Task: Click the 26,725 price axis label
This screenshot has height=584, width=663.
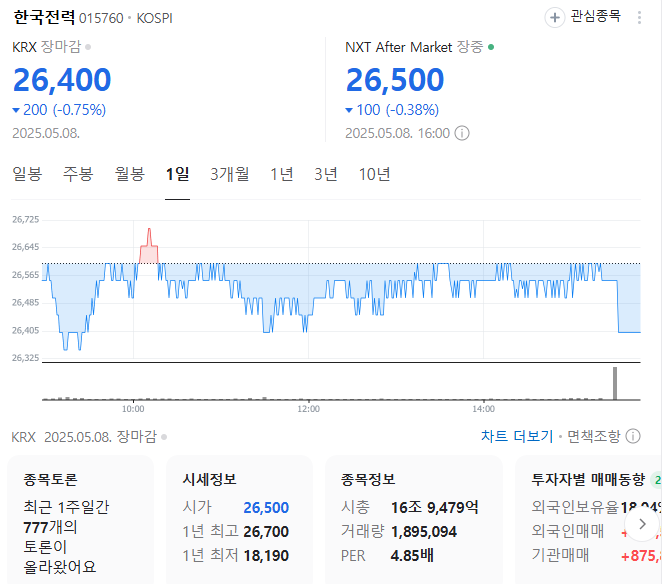Action: (25, 219)
